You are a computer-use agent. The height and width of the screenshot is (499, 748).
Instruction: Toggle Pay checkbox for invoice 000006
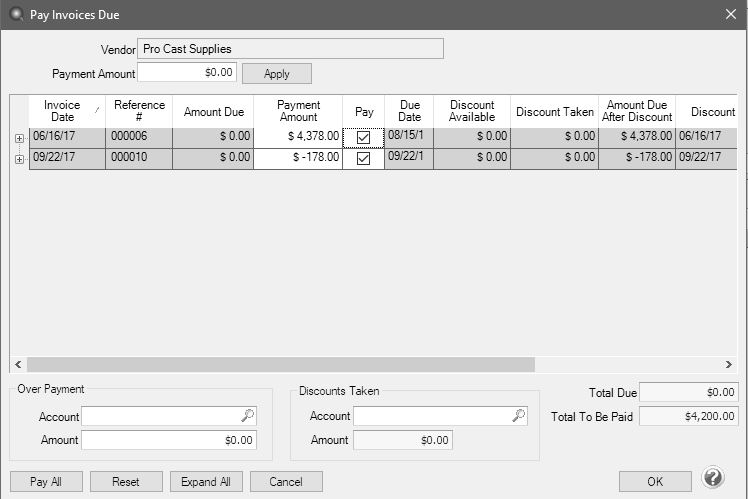(363, 138)
